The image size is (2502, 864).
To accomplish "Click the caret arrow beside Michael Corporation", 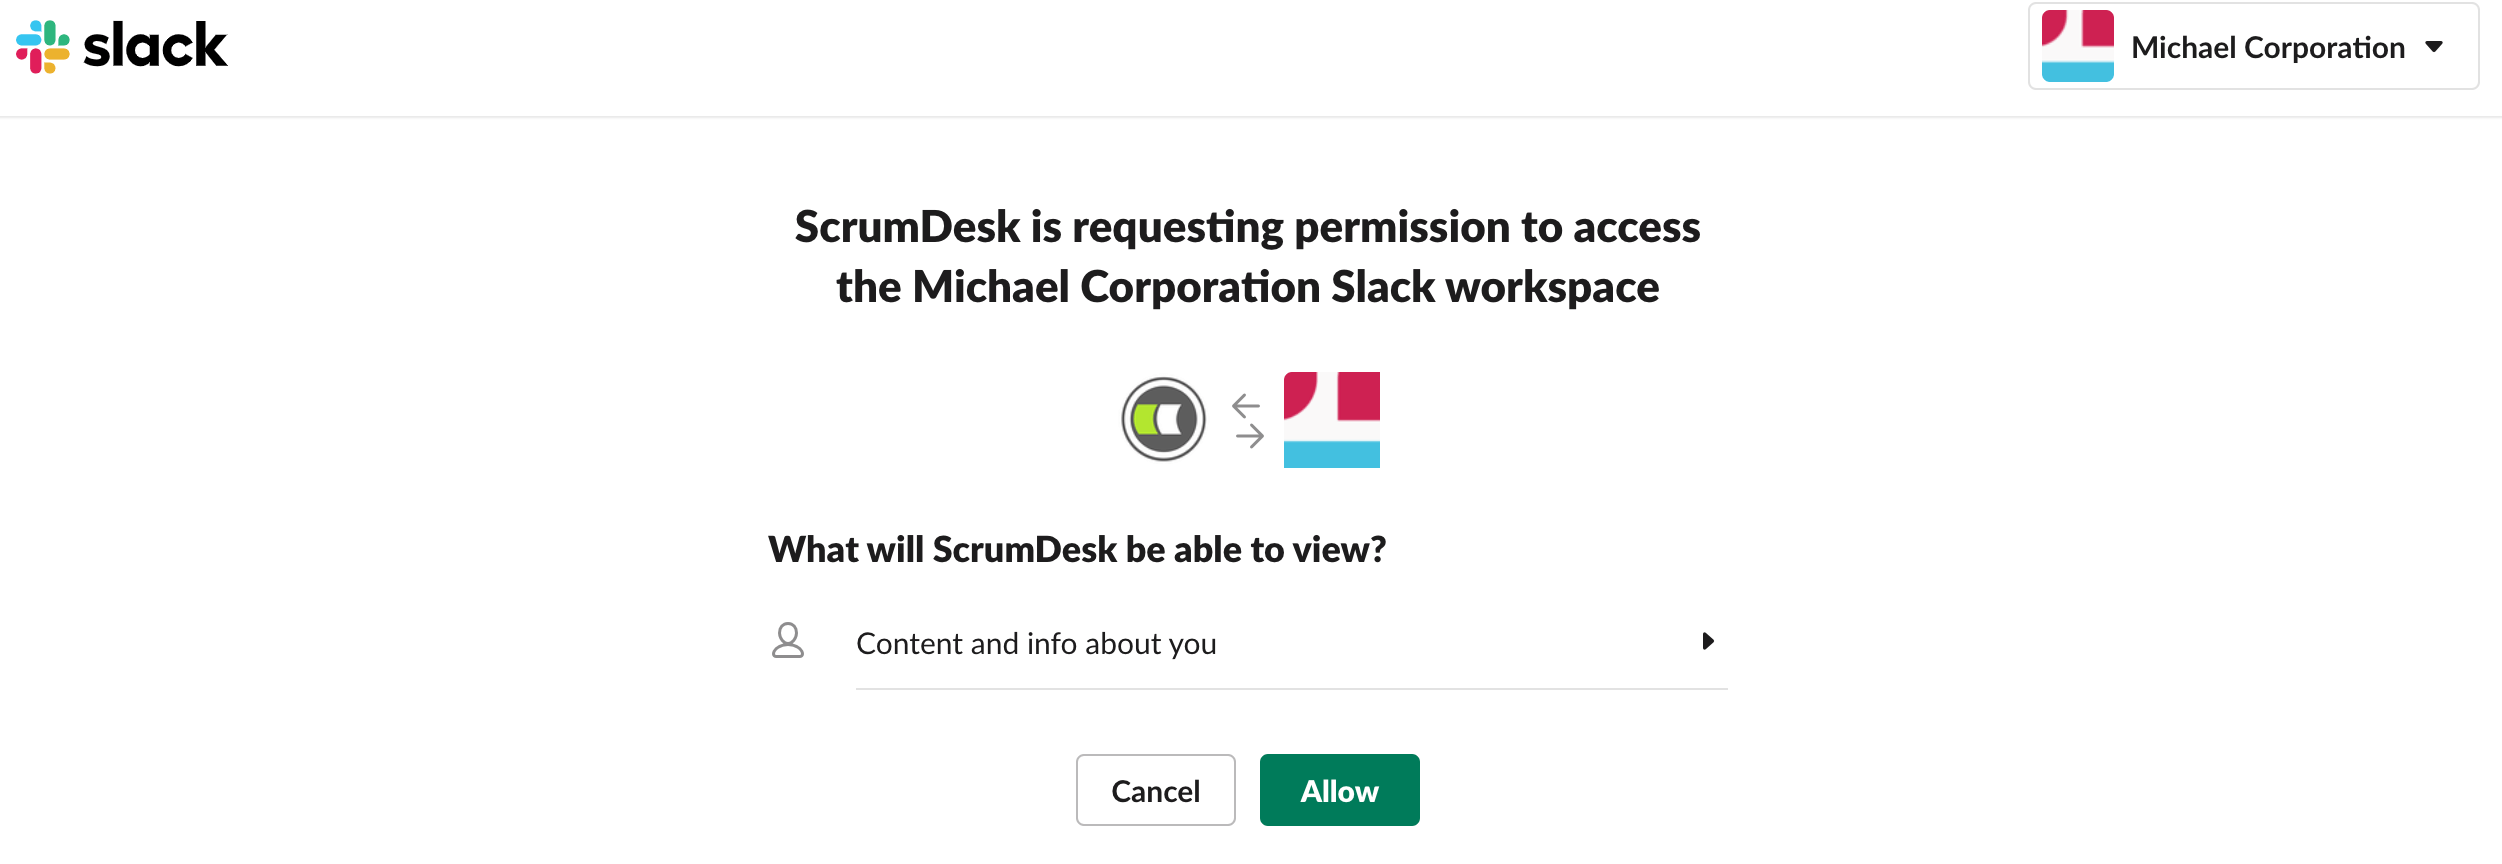I will pos(2434,47).
